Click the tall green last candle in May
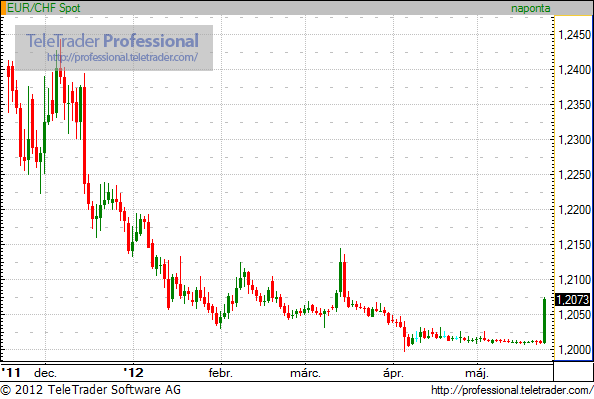This screenshot has width=594, height=399. [x=544, y=321]
